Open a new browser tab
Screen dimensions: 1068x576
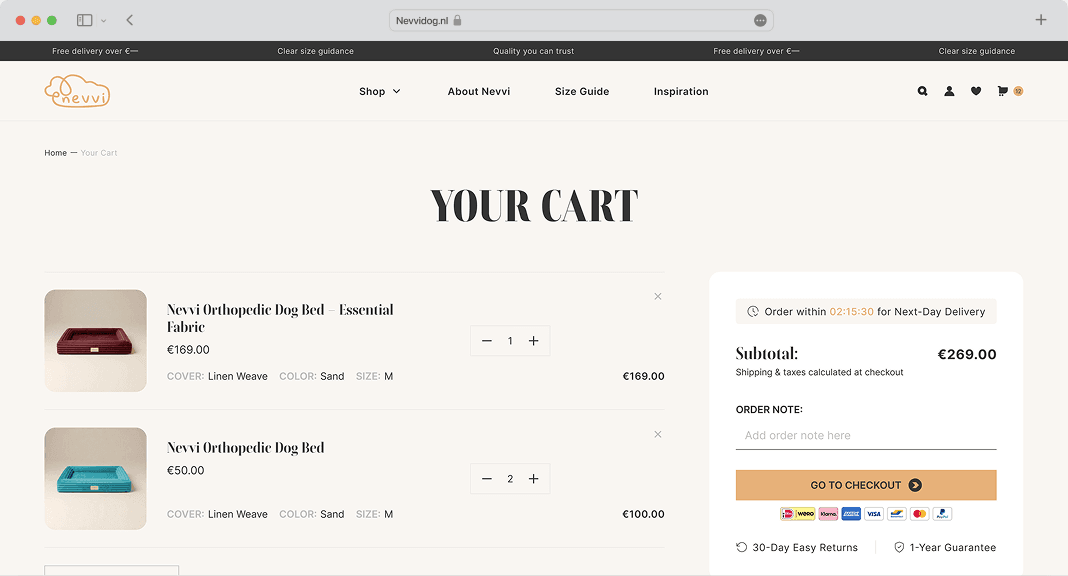[1041, 20]
